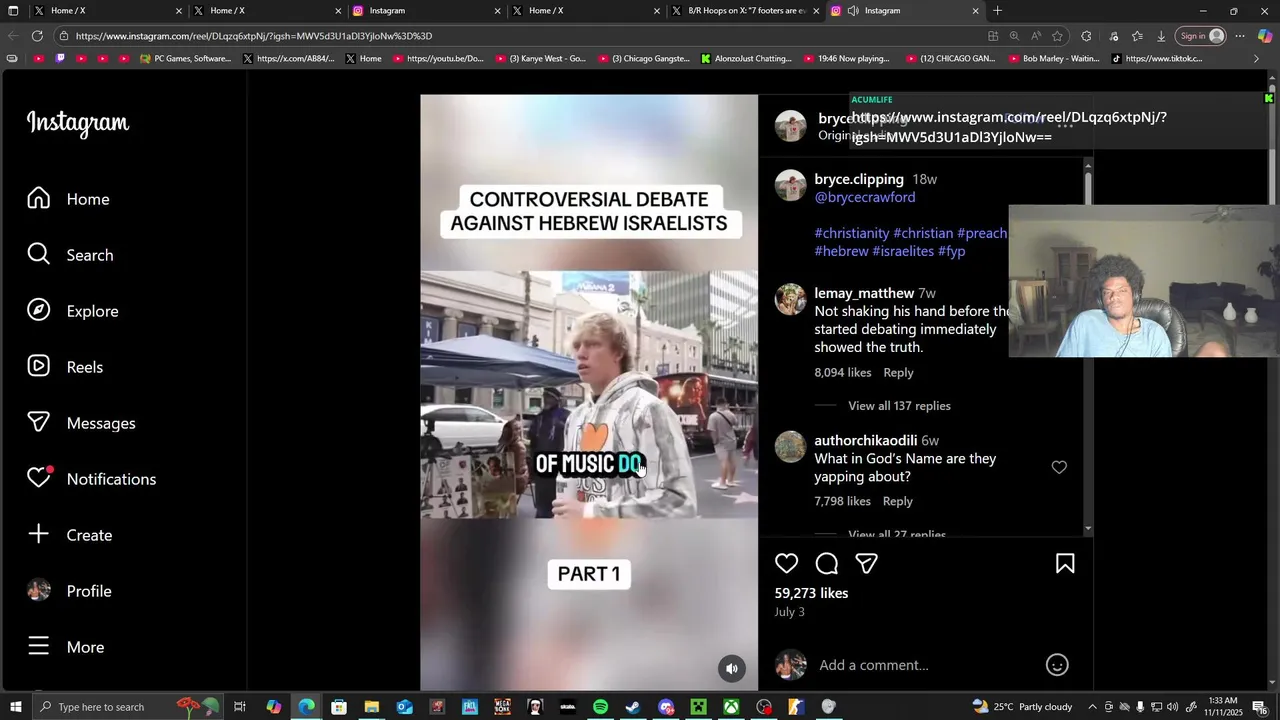Screen dimensions: 1280x720
Task: Open Edge downloads icon
Action: pyautogui.click(x=1161, y=36)
